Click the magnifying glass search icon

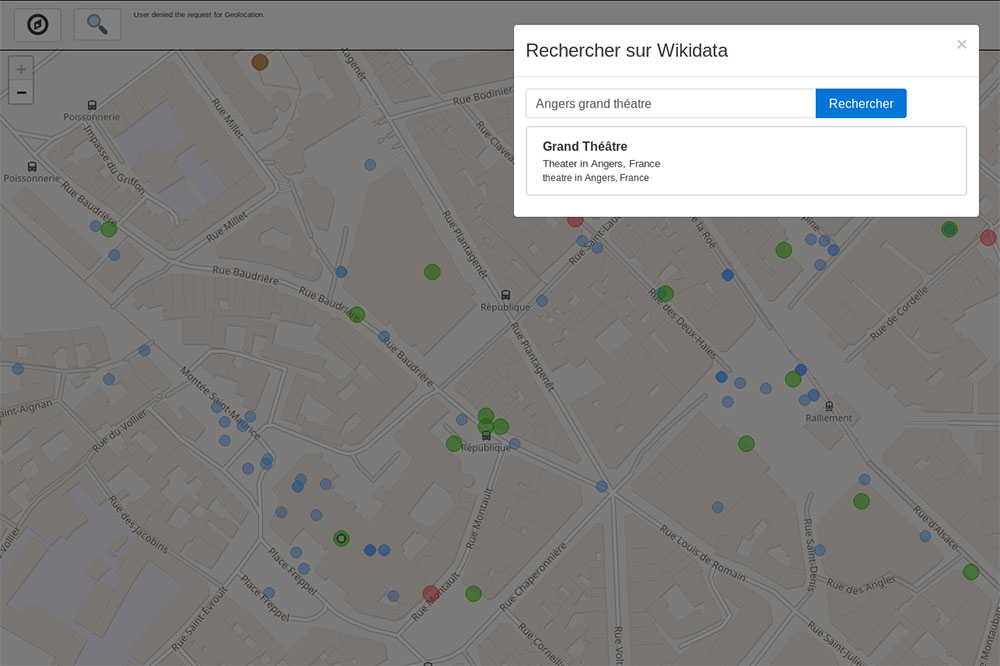pyautogui.click(x=97, y=25)
